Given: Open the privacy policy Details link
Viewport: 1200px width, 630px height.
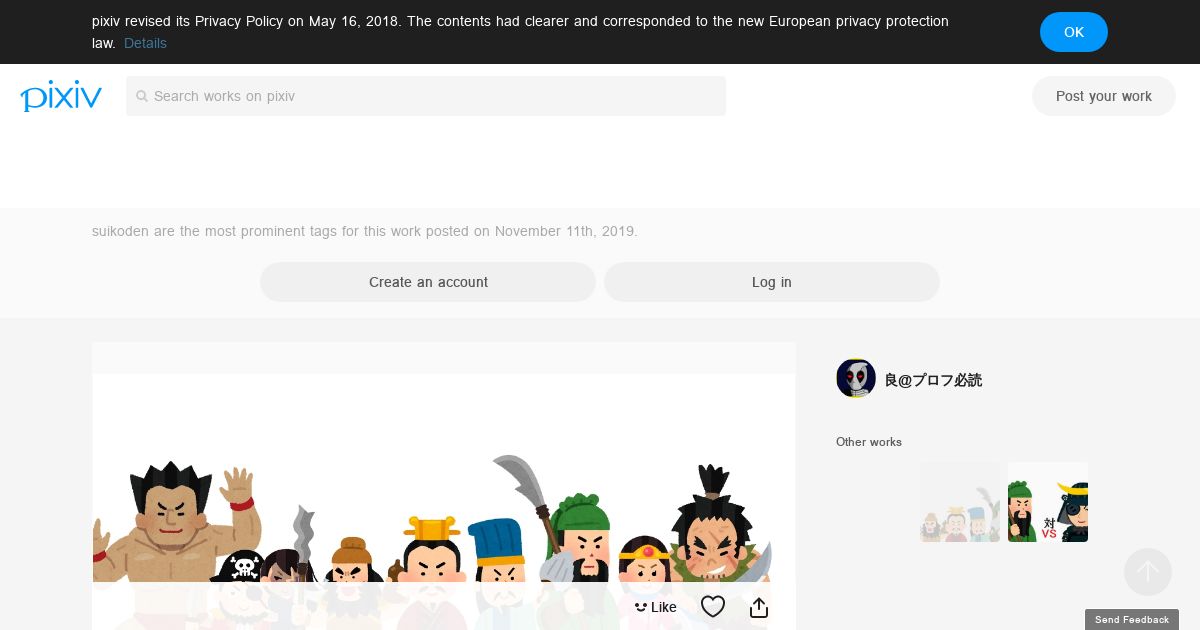Looking at the screenshot, I should 145,43.
